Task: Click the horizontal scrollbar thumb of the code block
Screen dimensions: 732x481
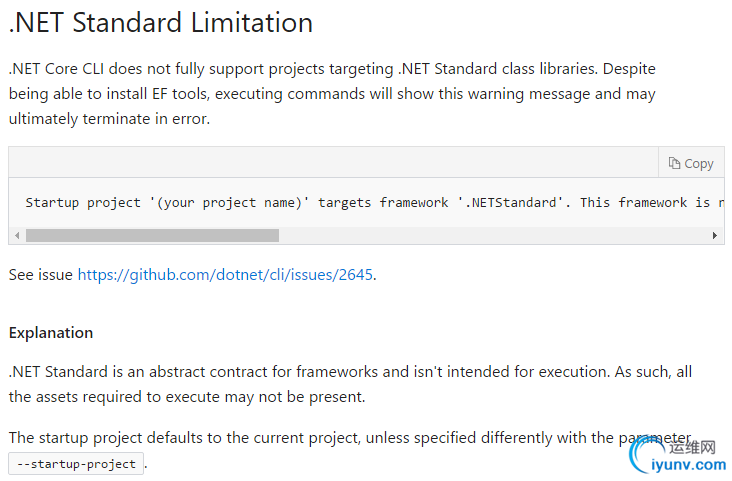Action: coord(152,236)
